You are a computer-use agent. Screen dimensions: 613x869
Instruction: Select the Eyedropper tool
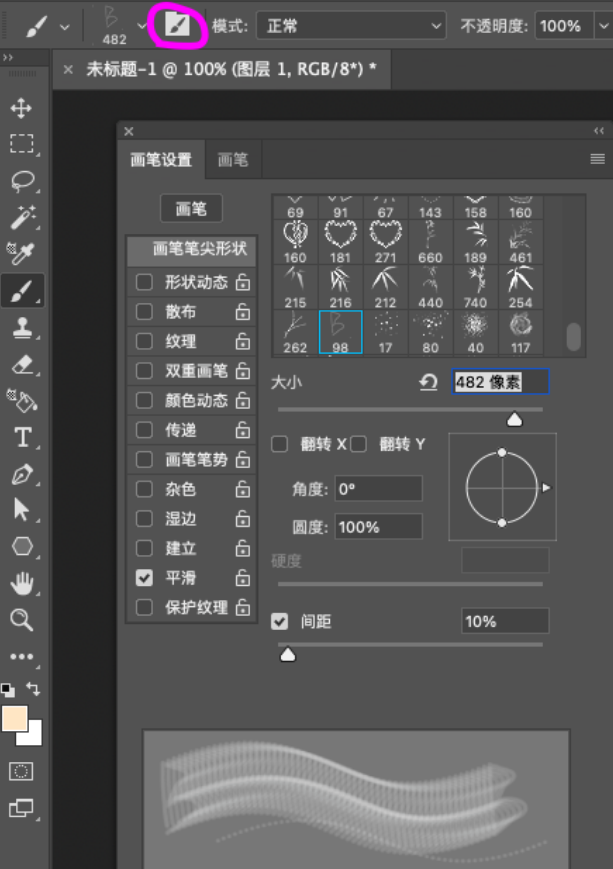click(x=21, y=253)
